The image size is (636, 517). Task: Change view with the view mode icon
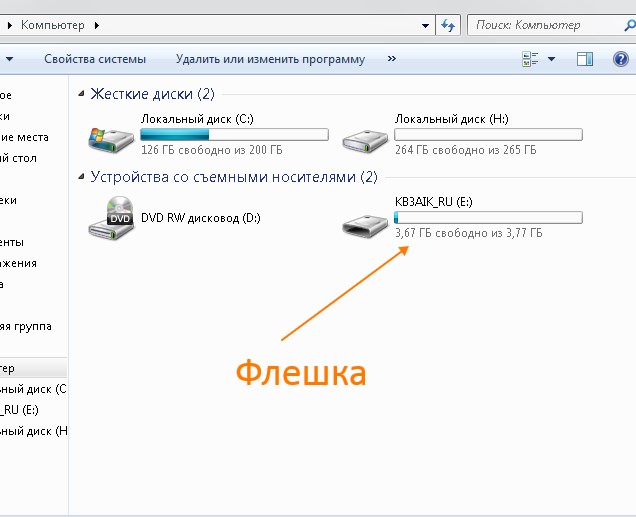pos(530,59)
